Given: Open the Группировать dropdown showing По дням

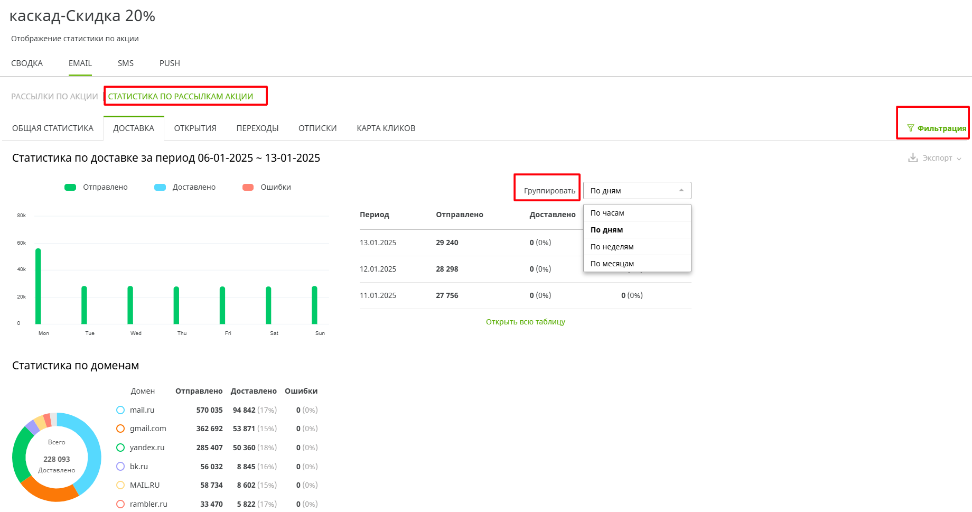Looking at the screenshot, I should [637, 190].
